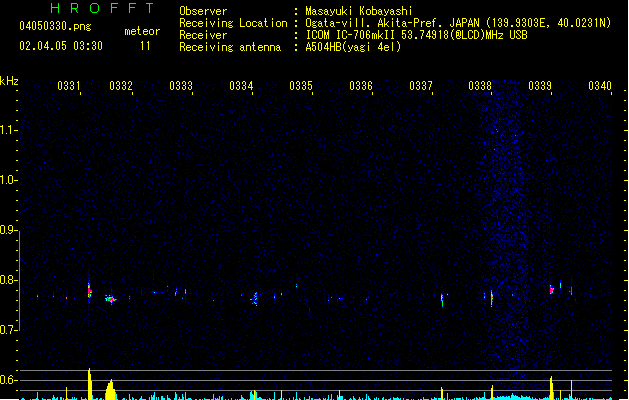Click the date 02.04.05 03:30
629x400 pixels.
tap(61, 46)
